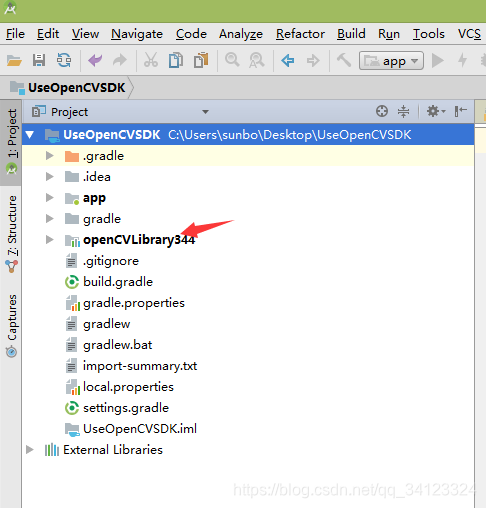Expand the openCVLibrary344 module
Image resolution: width=486 pixels, height=508 pixels.
50,240
